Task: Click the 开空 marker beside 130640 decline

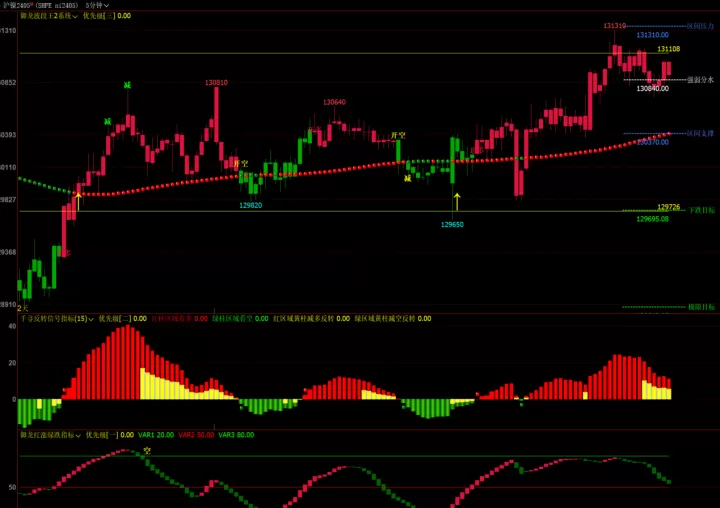Action: 398,135
